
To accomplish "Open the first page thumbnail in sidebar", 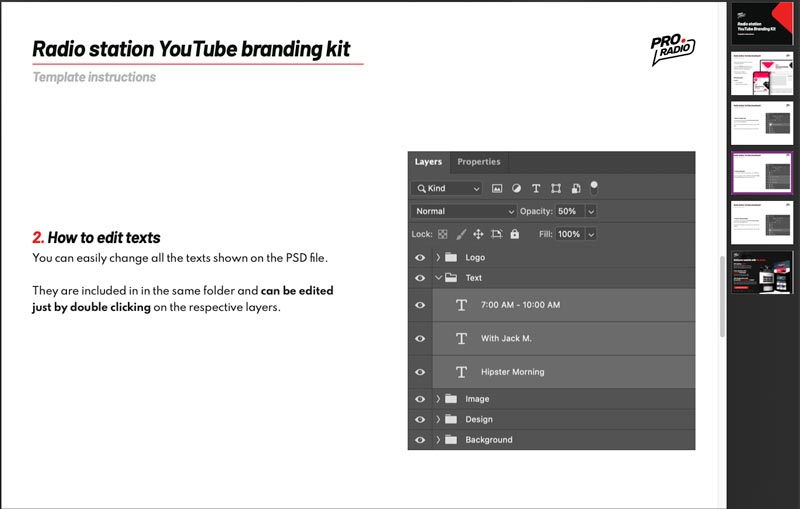I will coord(762,24).
